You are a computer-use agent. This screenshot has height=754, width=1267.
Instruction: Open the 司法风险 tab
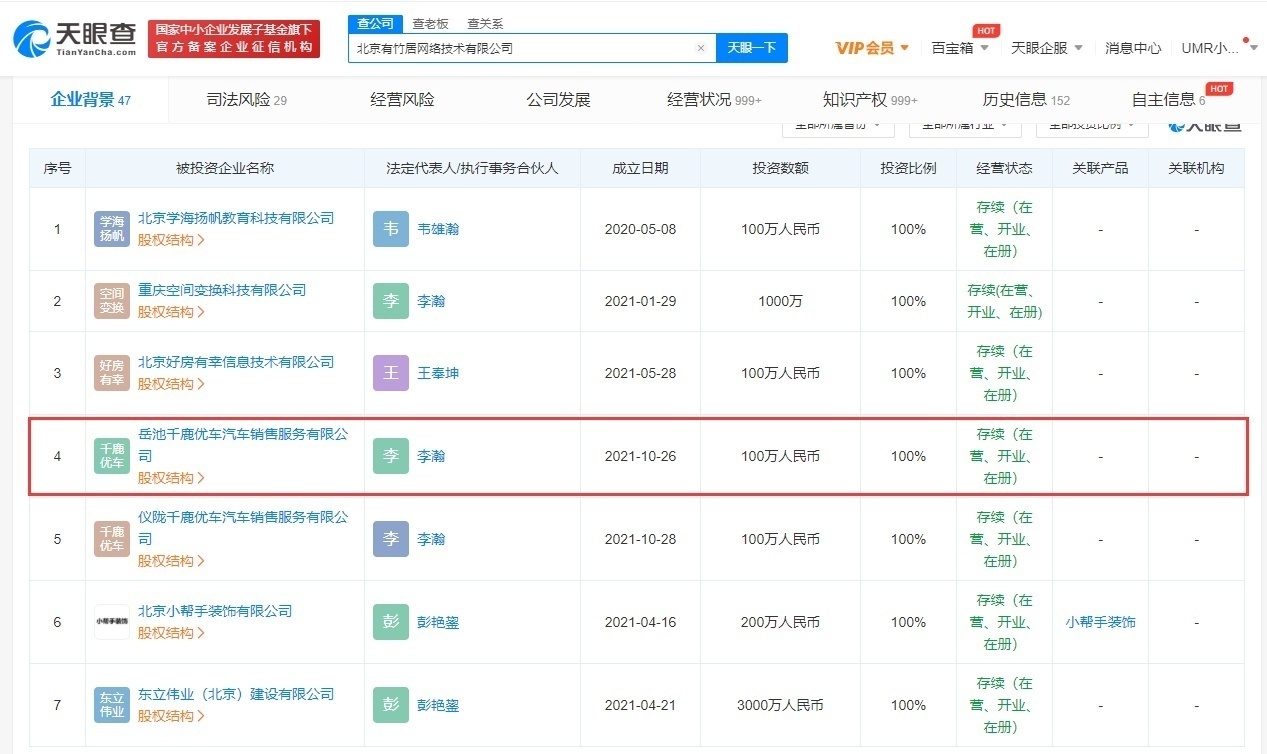tap(246, 100)
